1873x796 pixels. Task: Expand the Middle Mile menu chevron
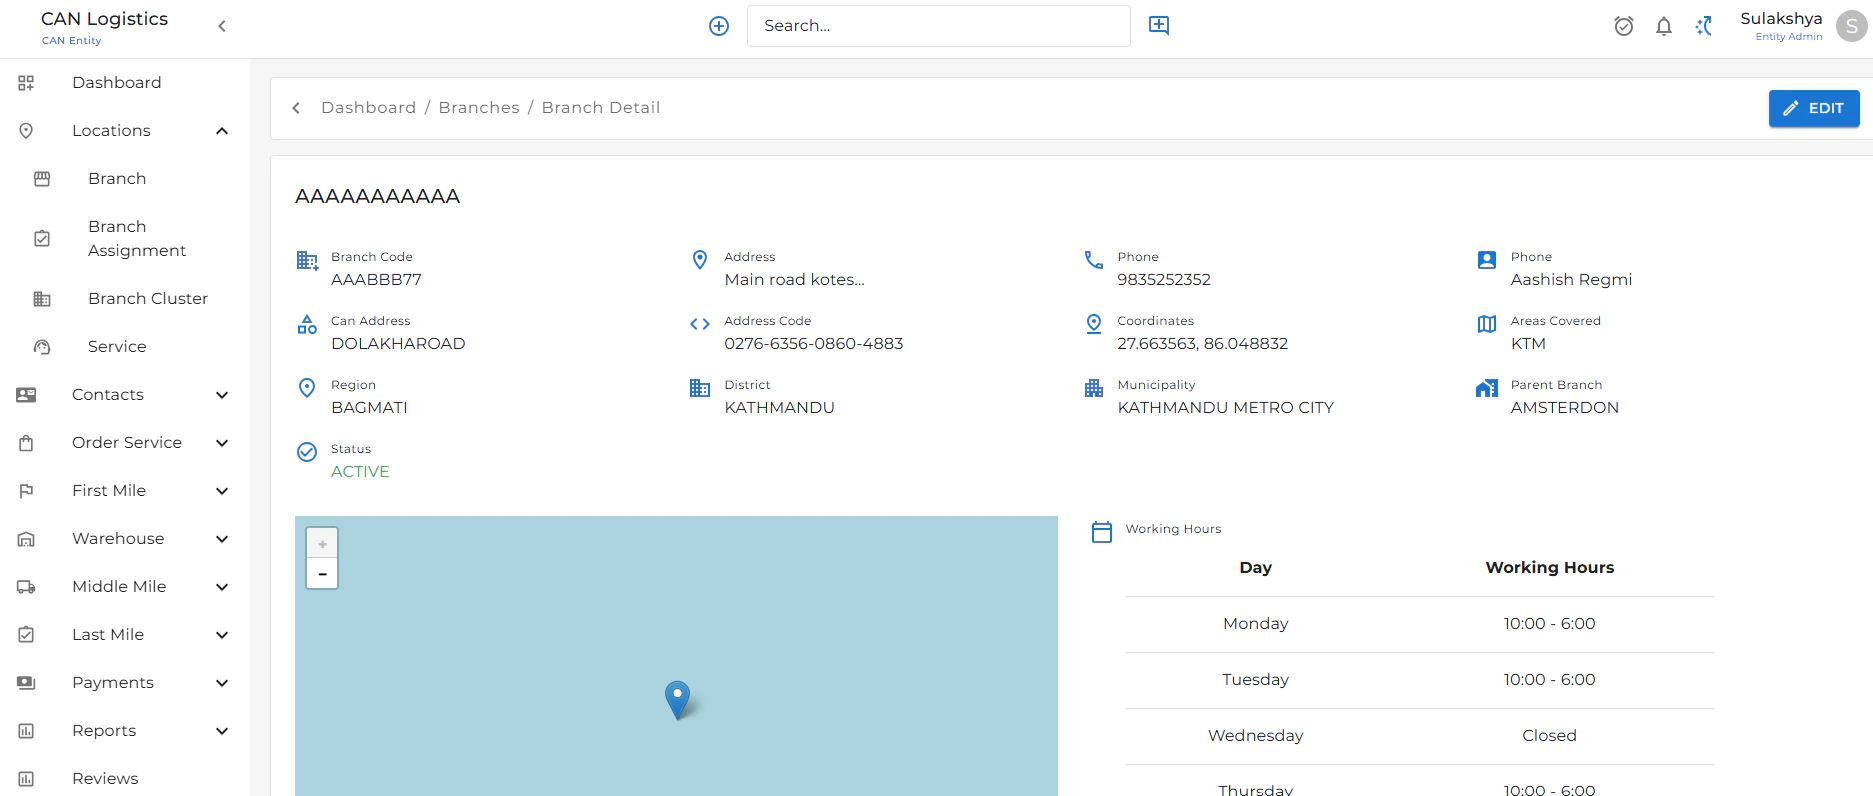(x=222, y=587)
